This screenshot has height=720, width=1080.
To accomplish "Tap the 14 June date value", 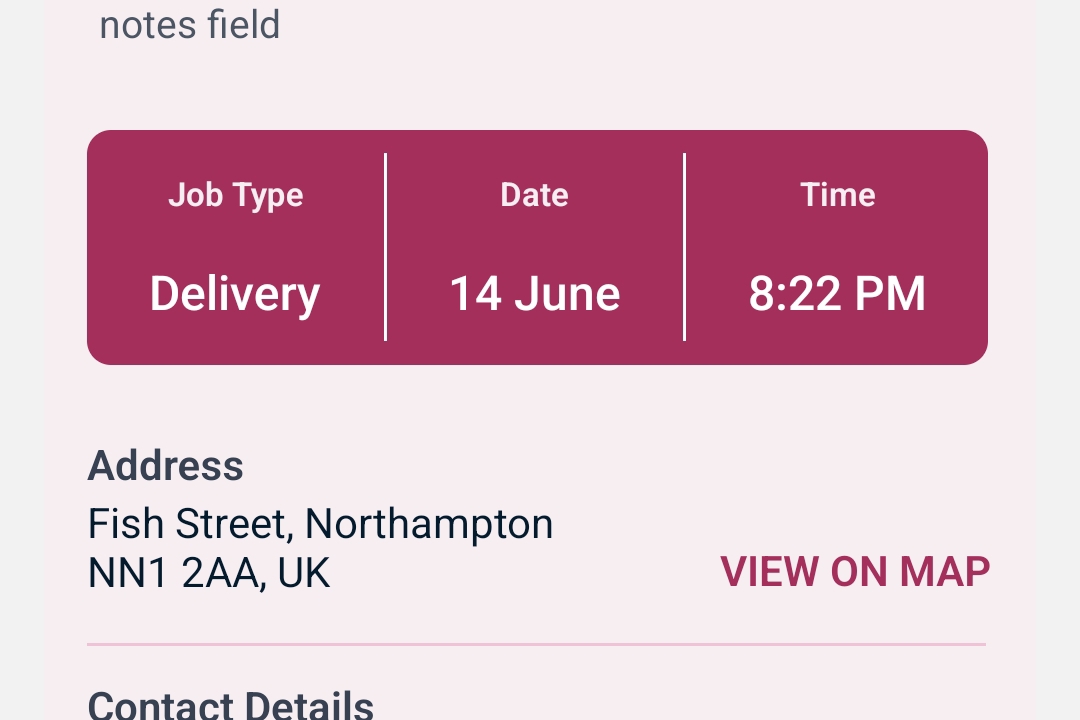I will 535,294.
